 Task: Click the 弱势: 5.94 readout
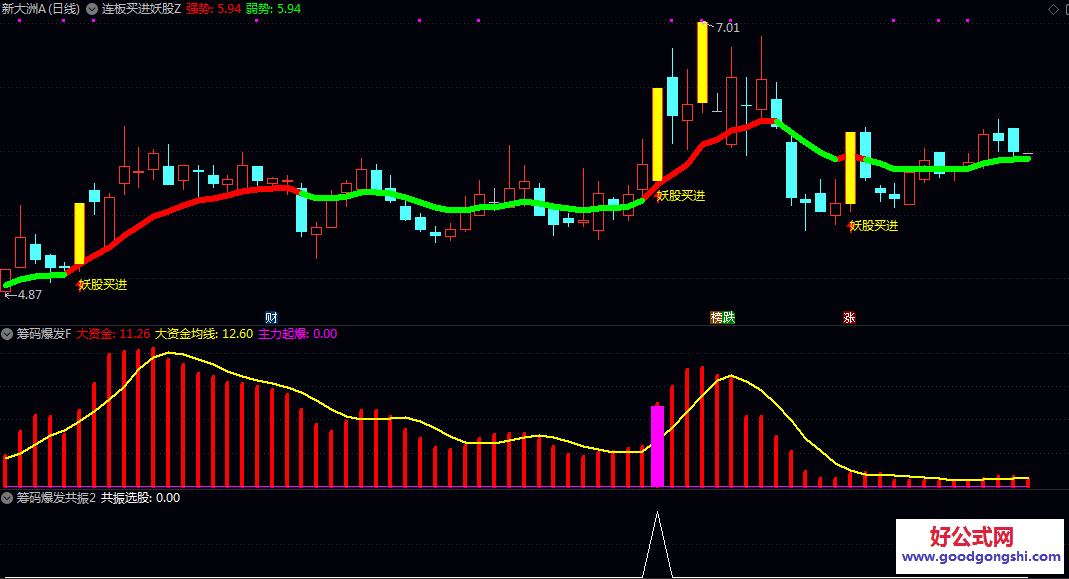pos(273,9)
